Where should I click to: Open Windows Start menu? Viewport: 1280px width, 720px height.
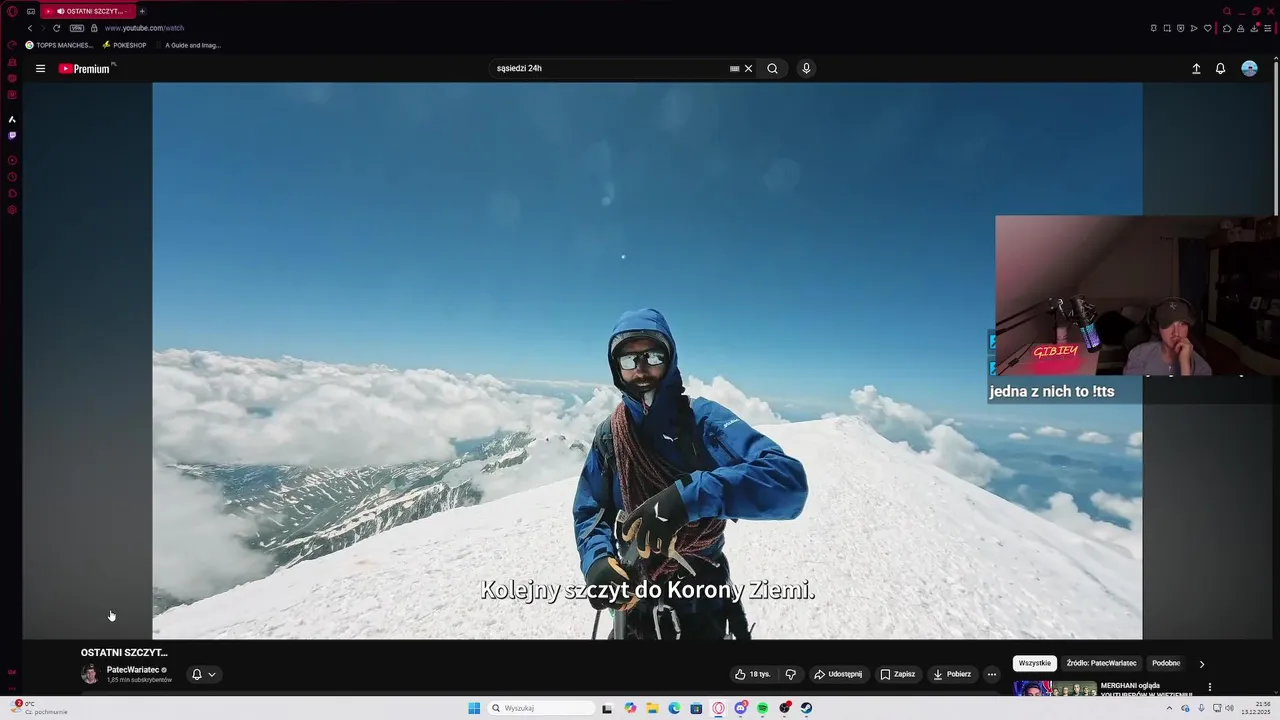click(x=474, y=708)
